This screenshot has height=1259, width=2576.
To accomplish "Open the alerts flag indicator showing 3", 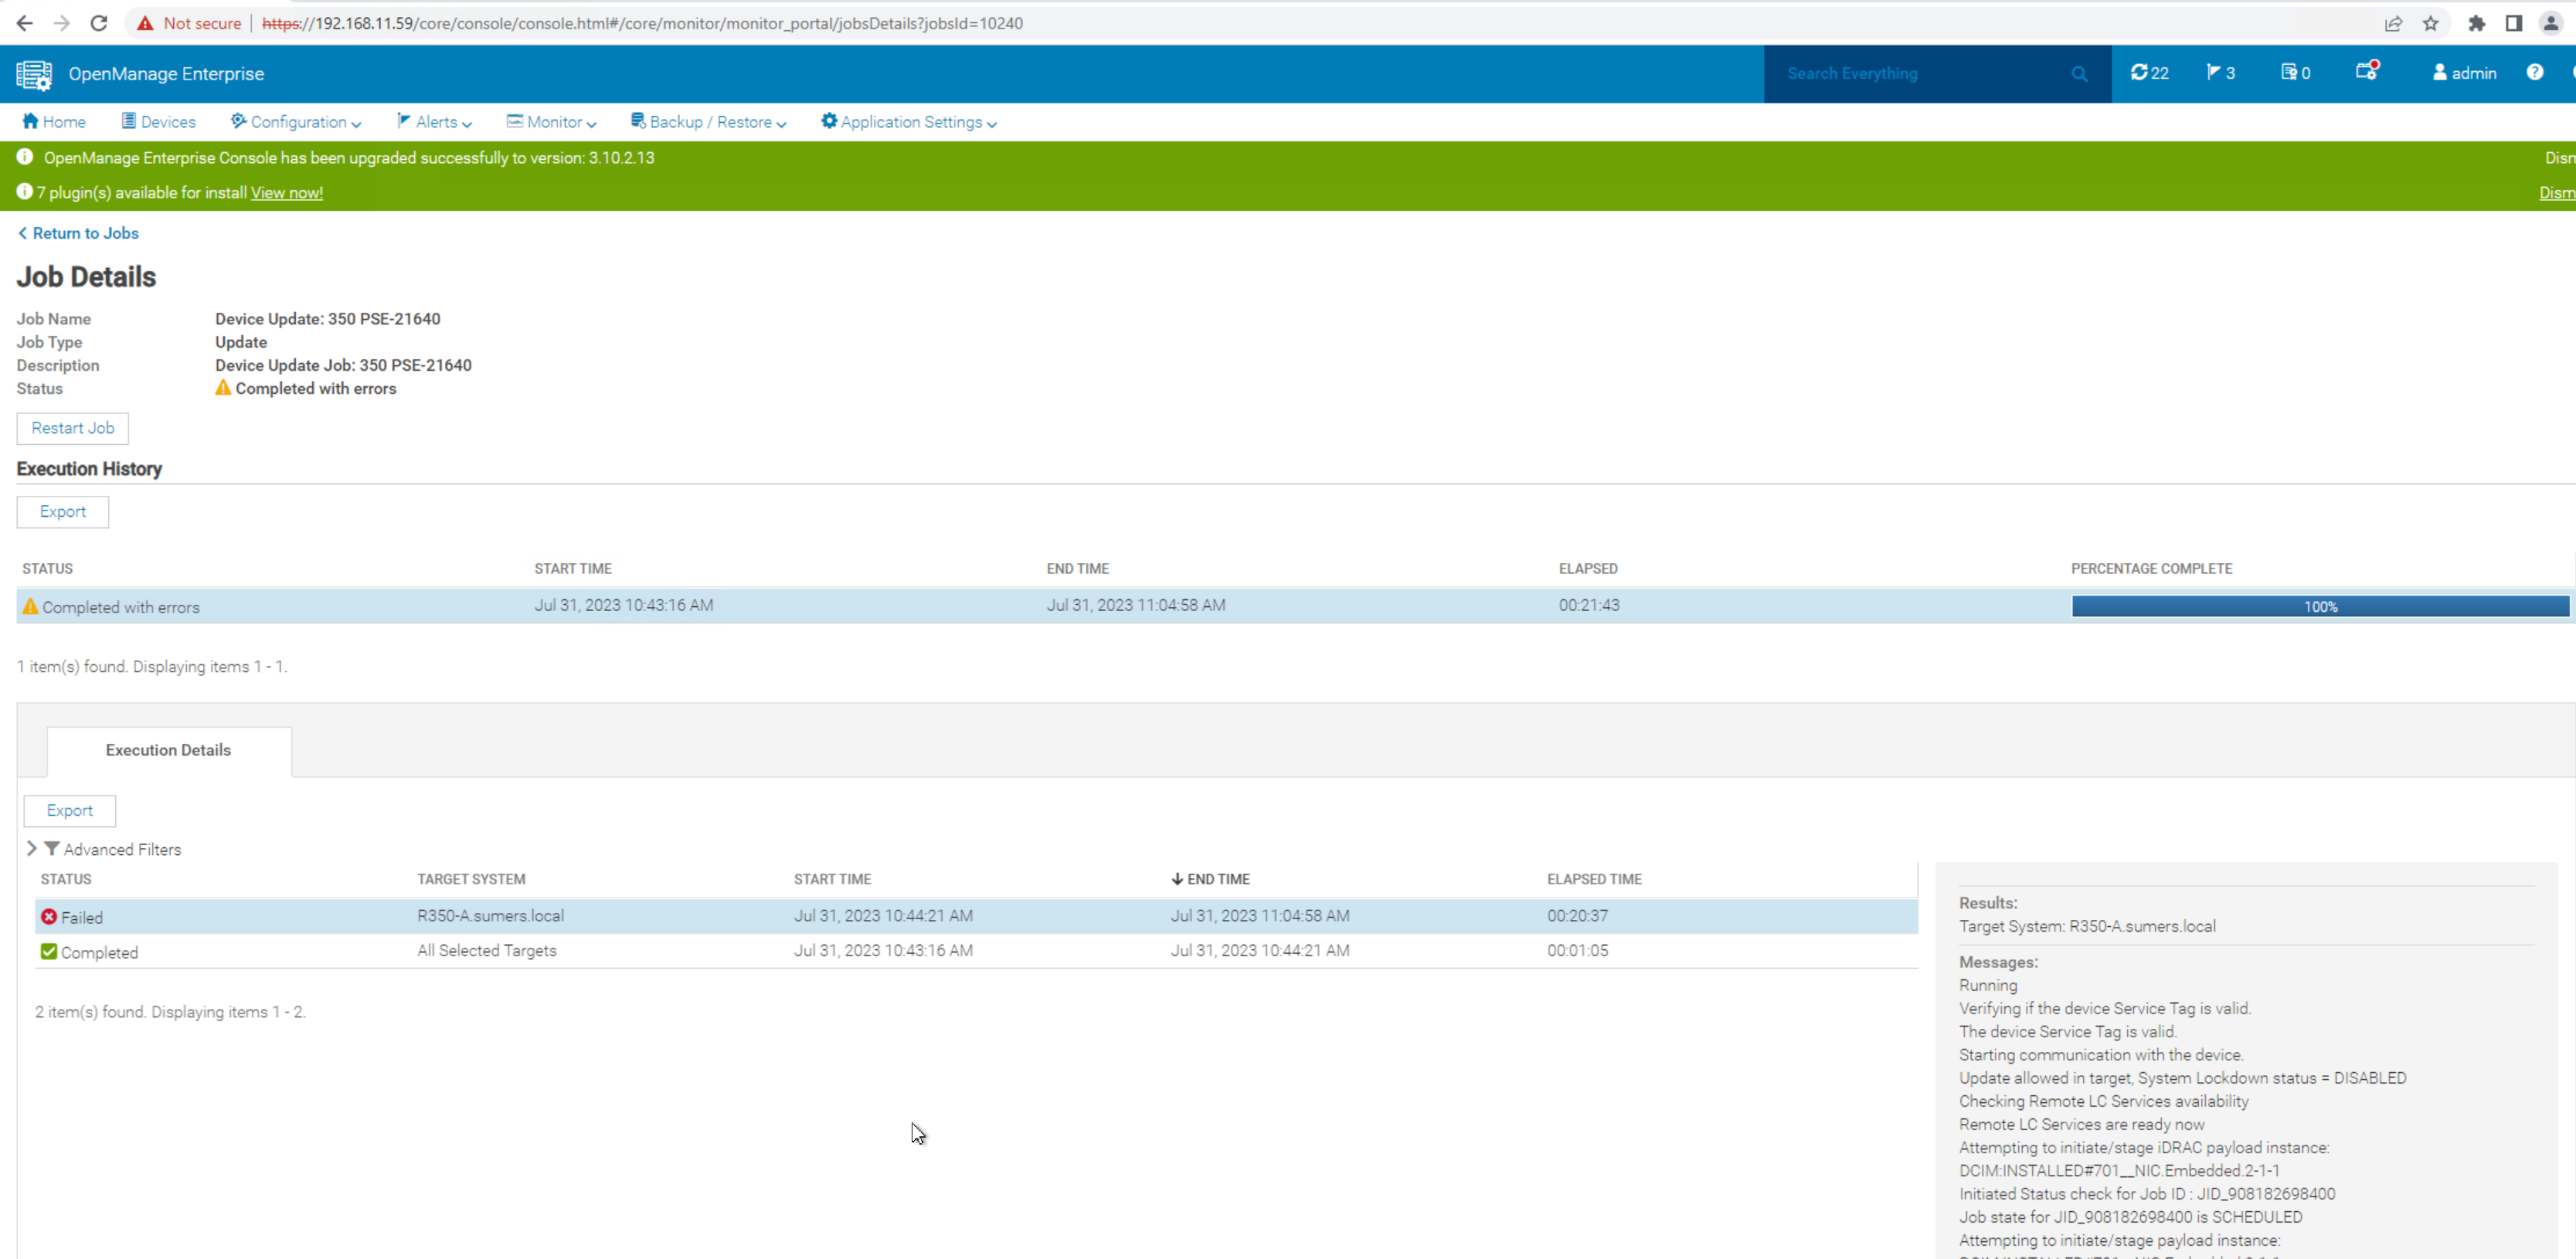I will [x=2221, y=72].
